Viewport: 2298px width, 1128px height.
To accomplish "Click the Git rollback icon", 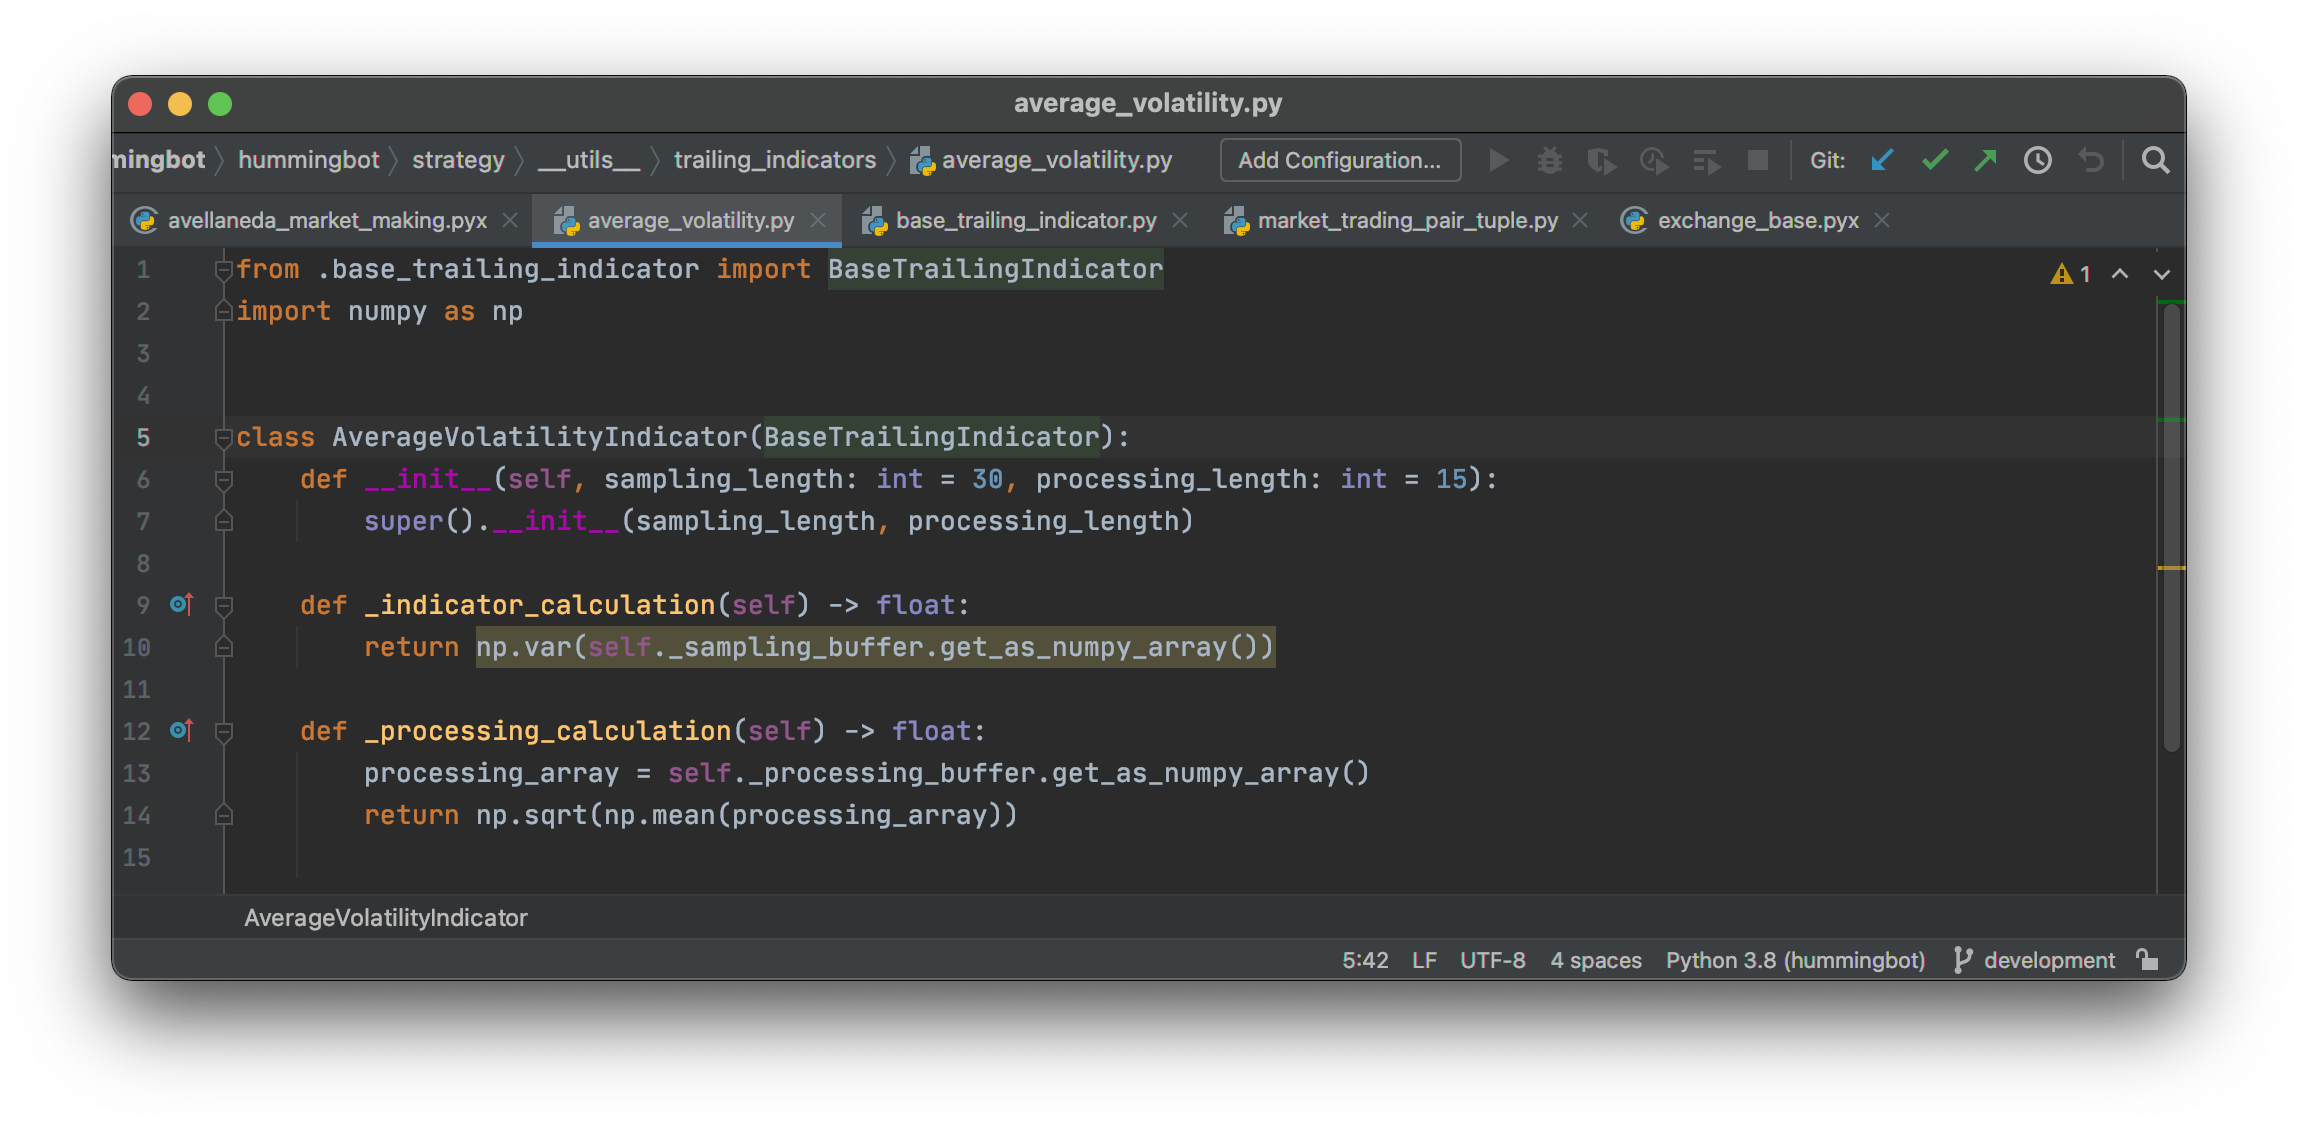I will pyautogui.click(x=2090, y=160).
